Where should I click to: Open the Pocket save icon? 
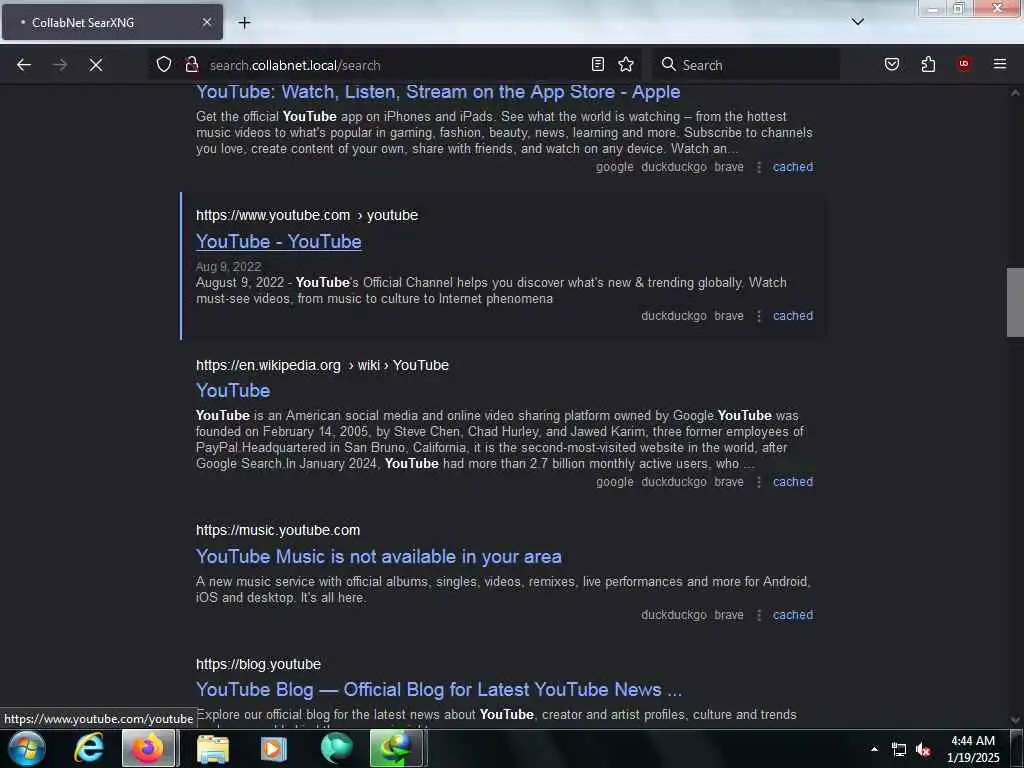(x=892, y=64)
